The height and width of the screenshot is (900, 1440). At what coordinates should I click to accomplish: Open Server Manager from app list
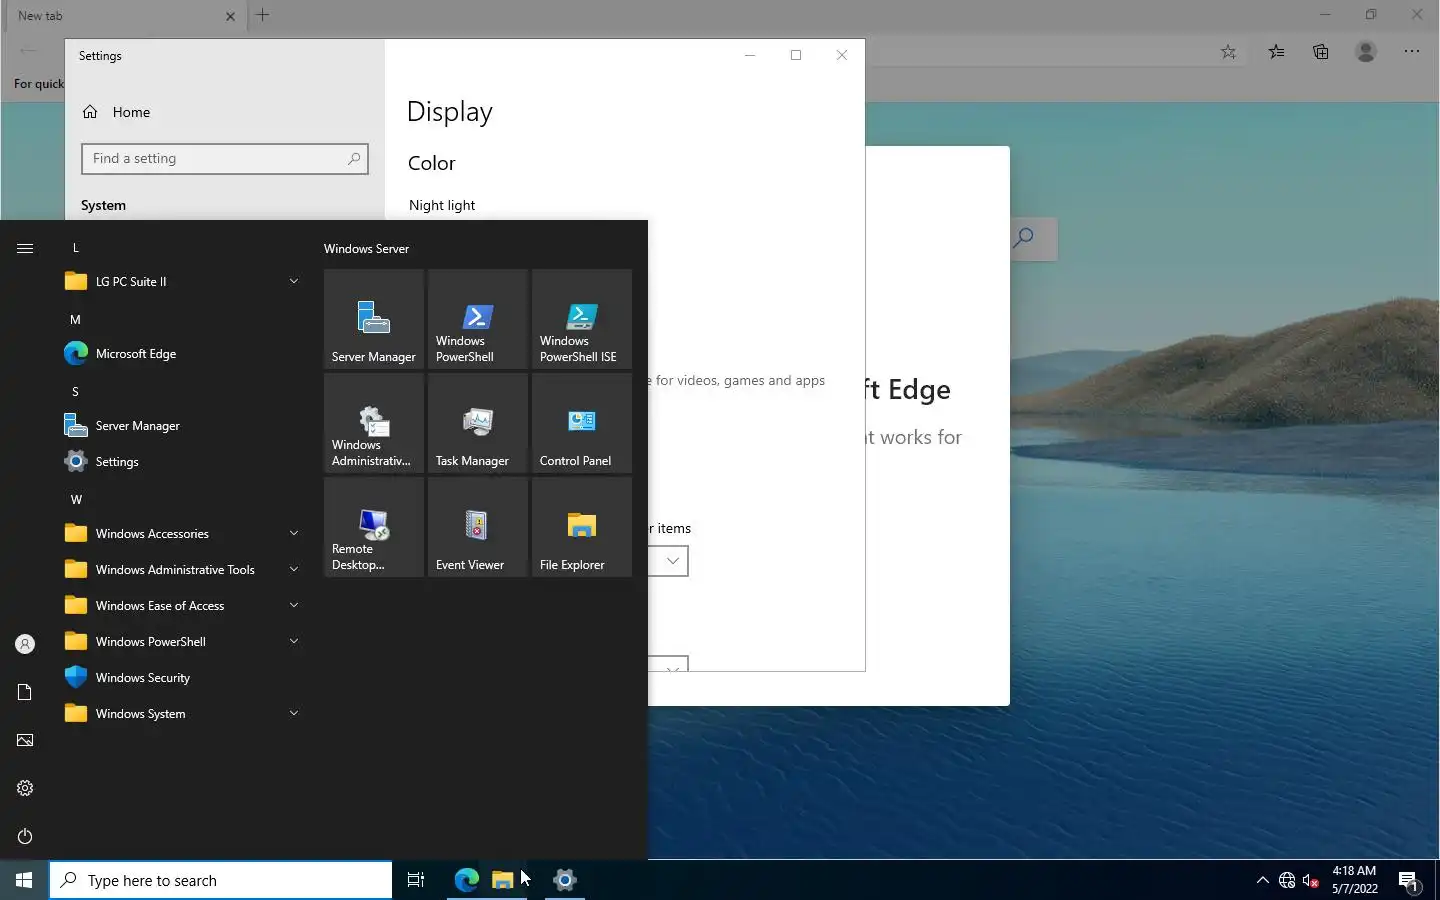pos(183,425)
